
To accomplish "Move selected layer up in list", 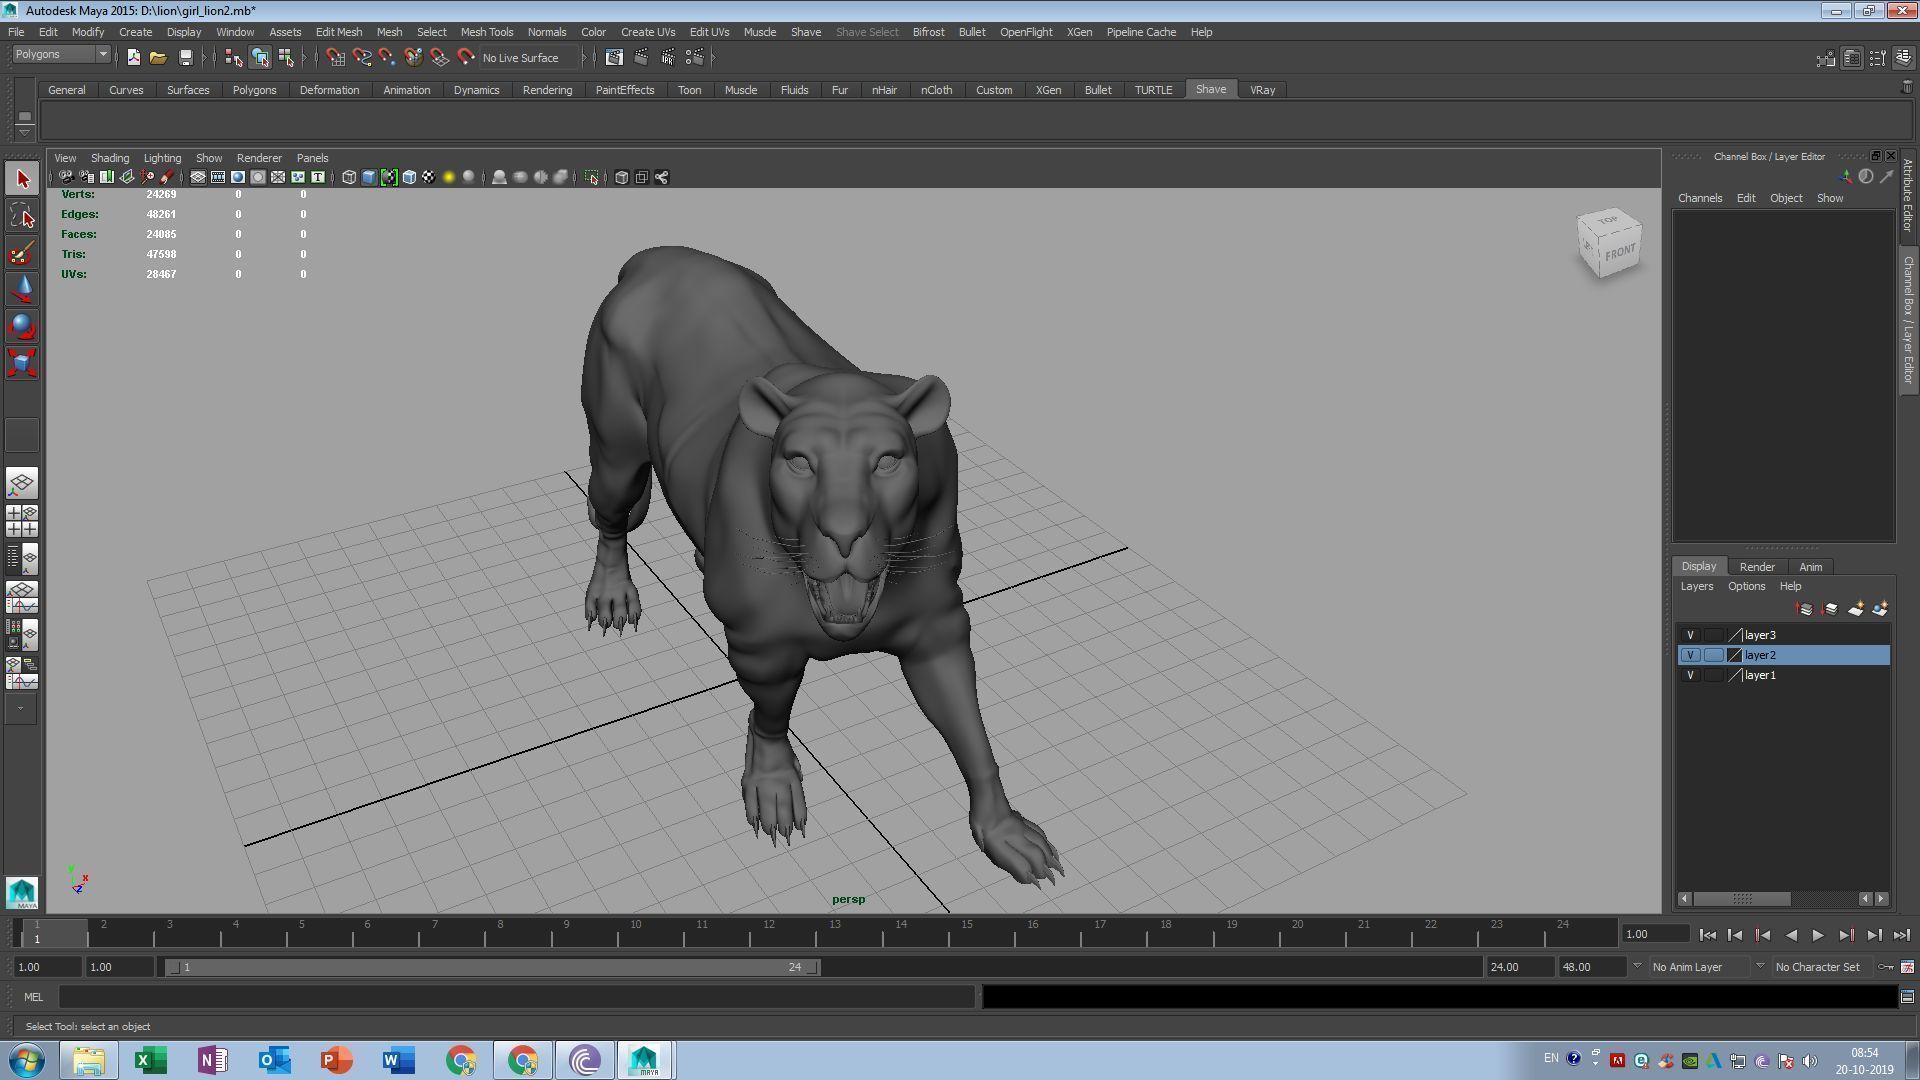I will tap(1805, 609).
